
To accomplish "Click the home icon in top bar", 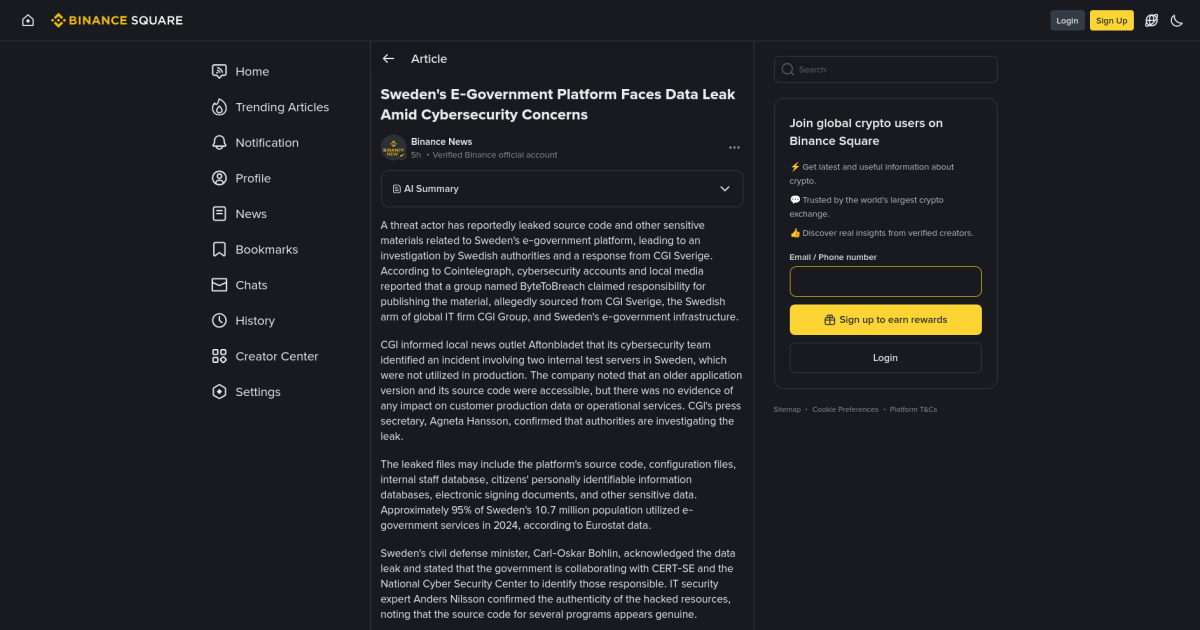I will (28, 20).
